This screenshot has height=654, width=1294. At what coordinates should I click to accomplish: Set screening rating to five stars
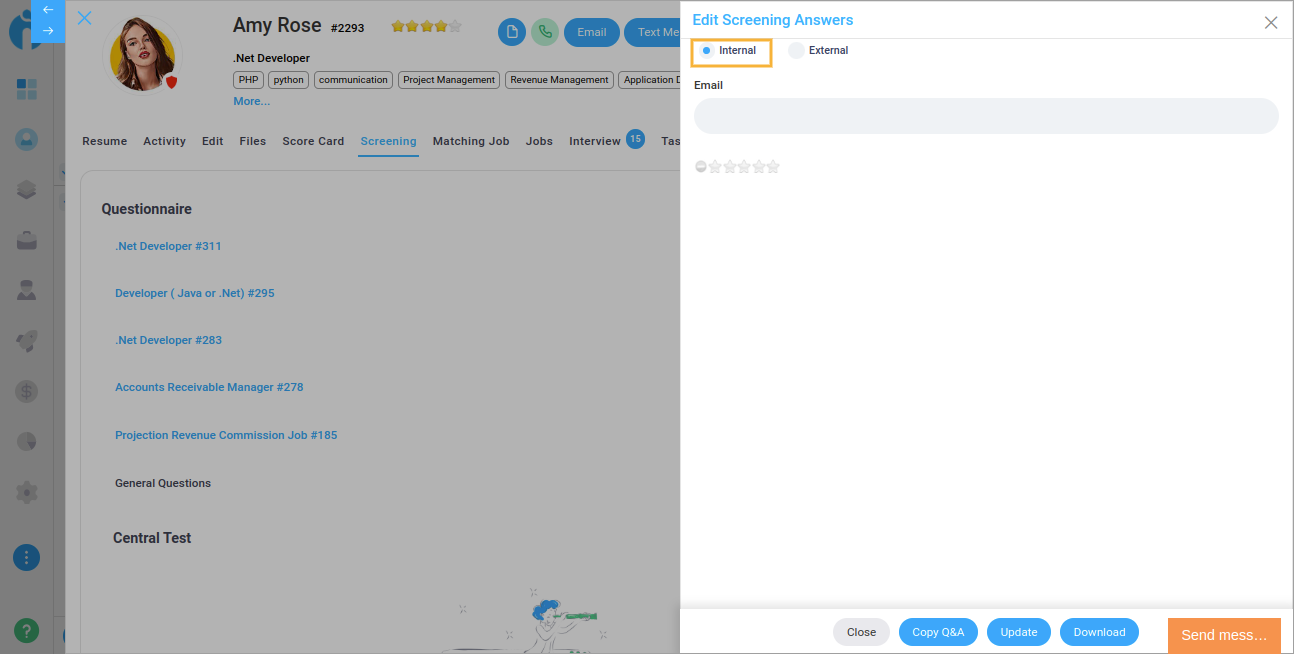[773, 167]
